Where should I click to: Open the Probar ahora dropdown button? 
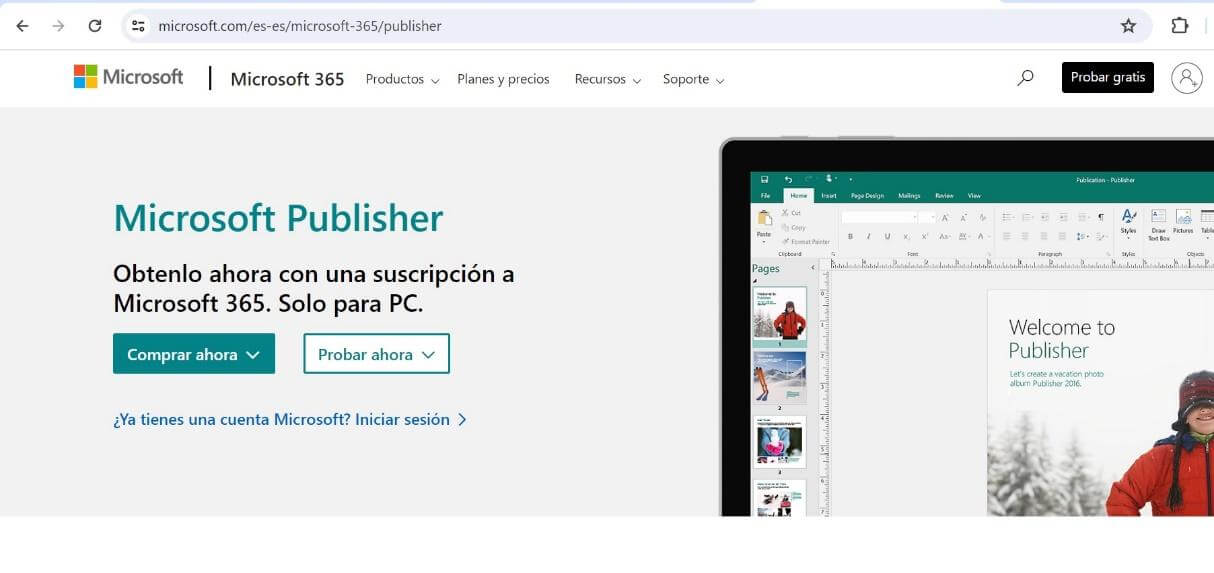pos(376,354)
